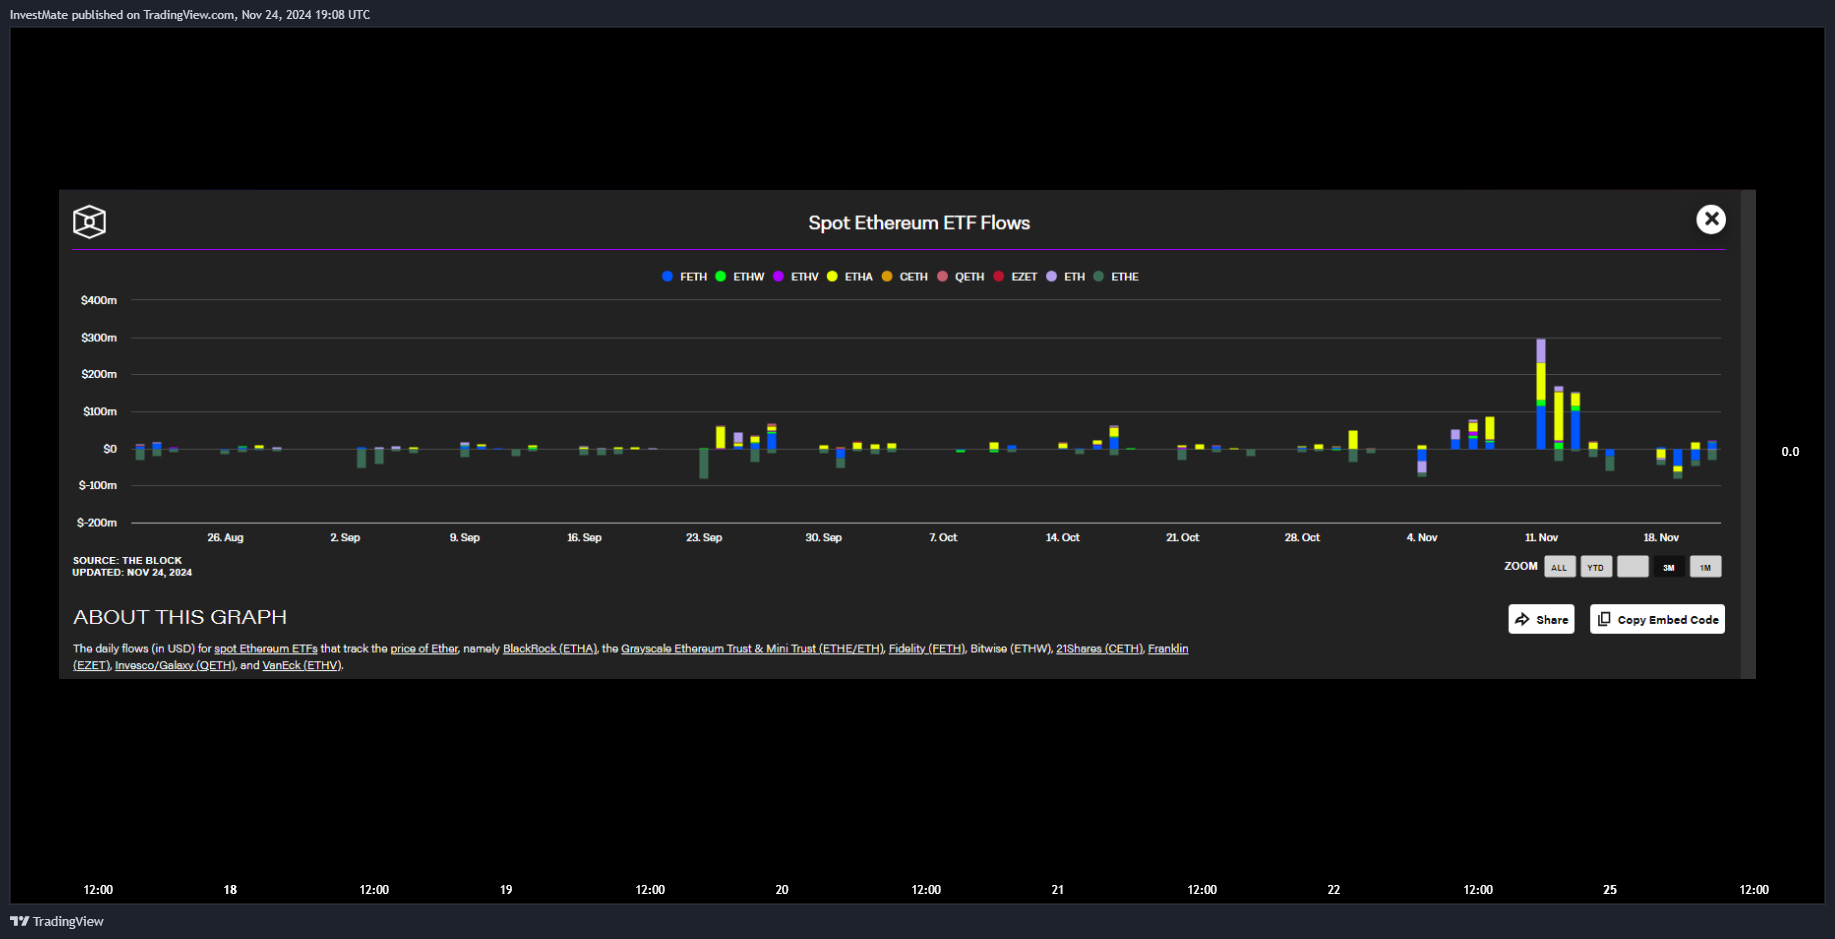Click the ABOUT THIS GRAPH heading

tap(180, 617)
